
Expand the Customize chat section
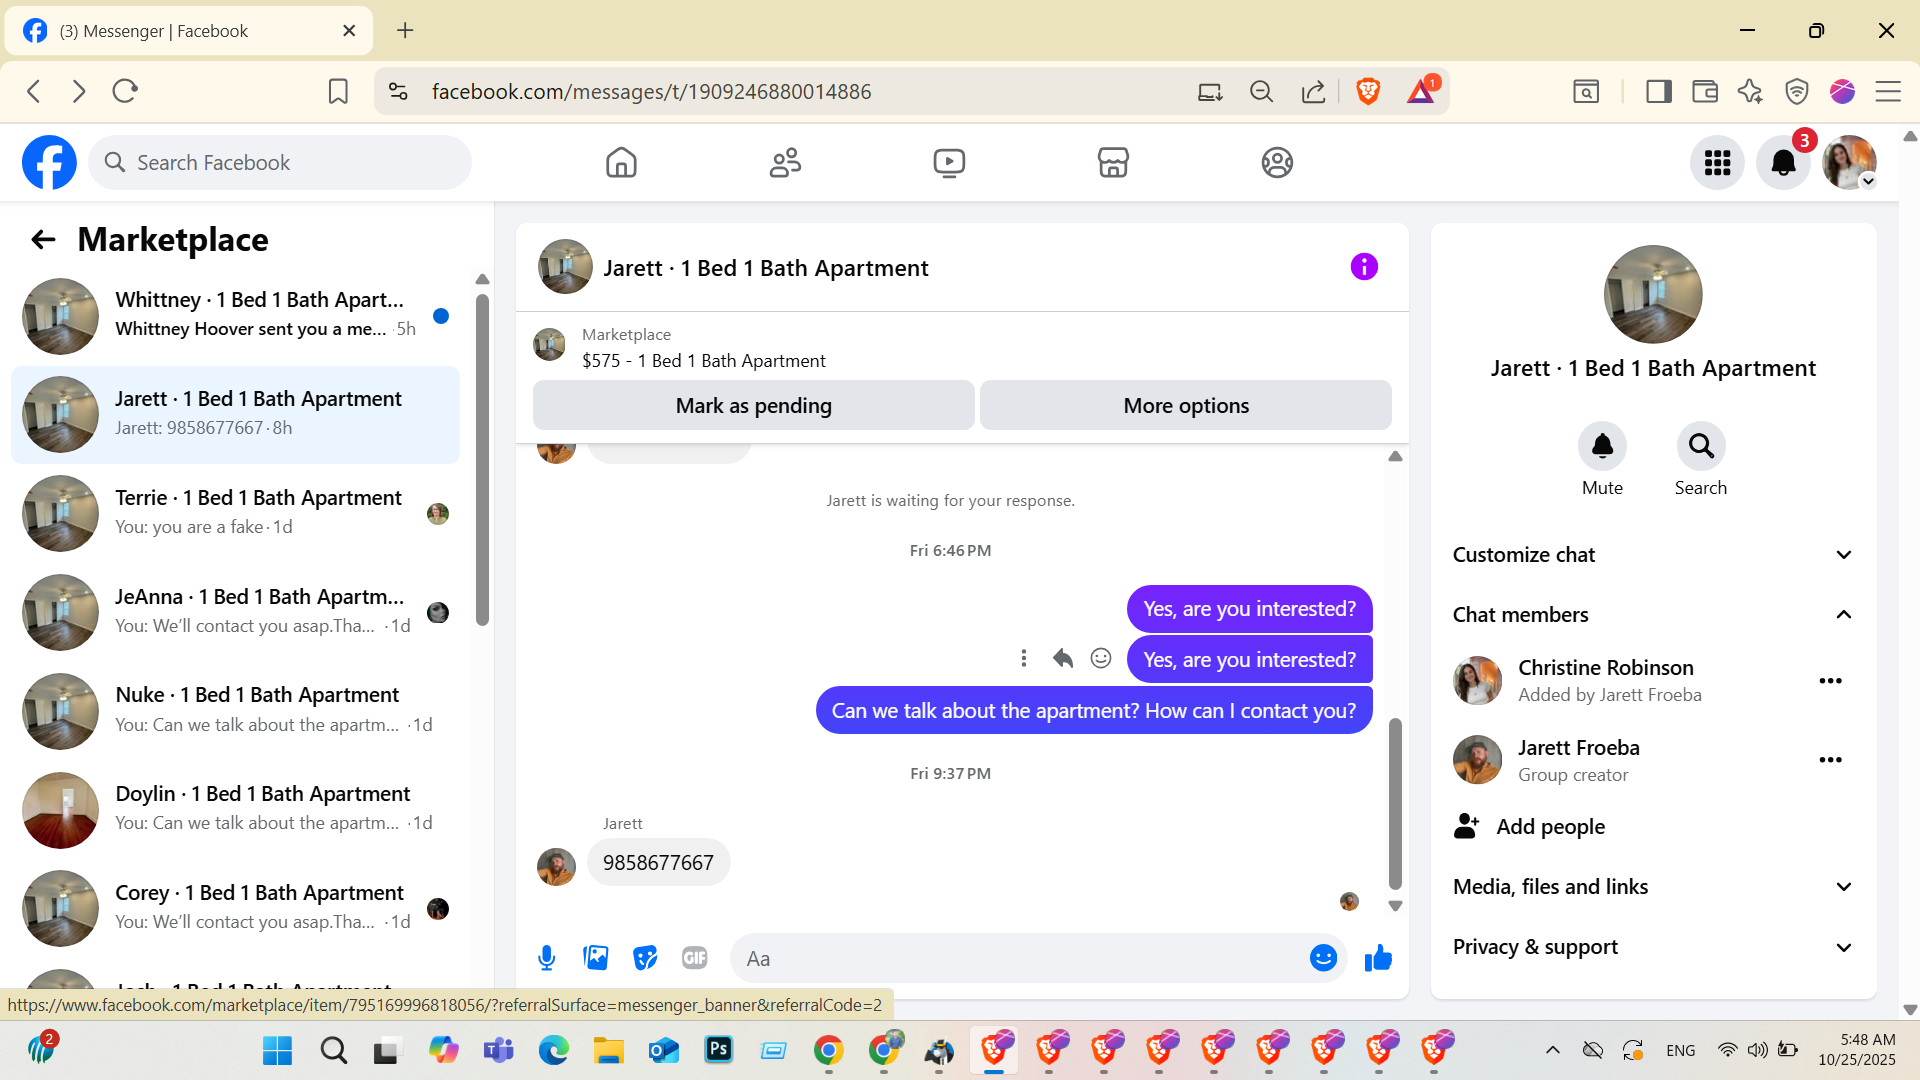pos(1653,555)
